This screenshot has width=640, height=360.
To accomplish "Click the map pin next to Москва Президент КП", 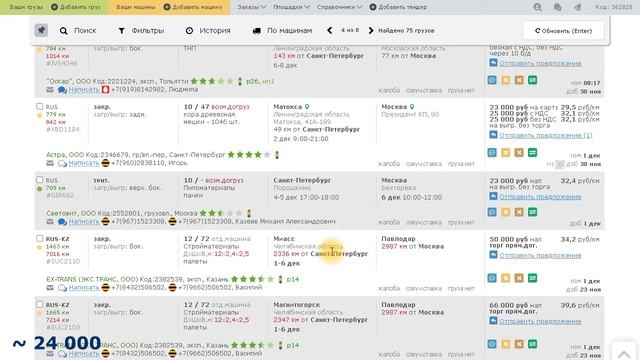I will click(411, 107).
